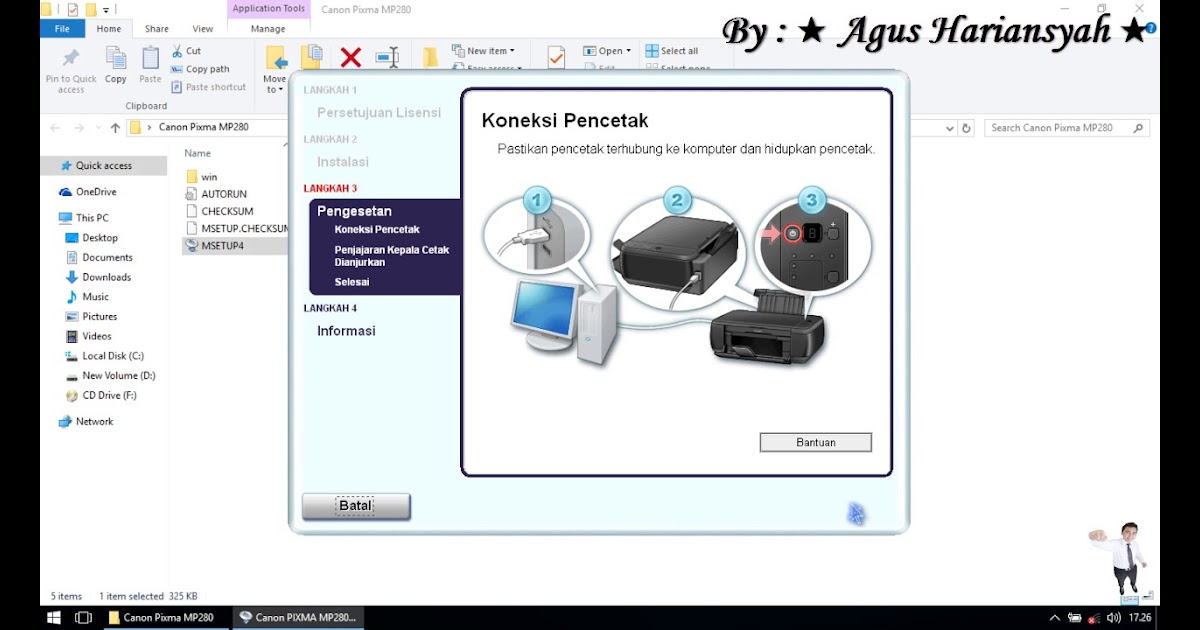Click the Batal cancel button
The width and height of the screenshot is (1200, 630).
tap(356, 506)
